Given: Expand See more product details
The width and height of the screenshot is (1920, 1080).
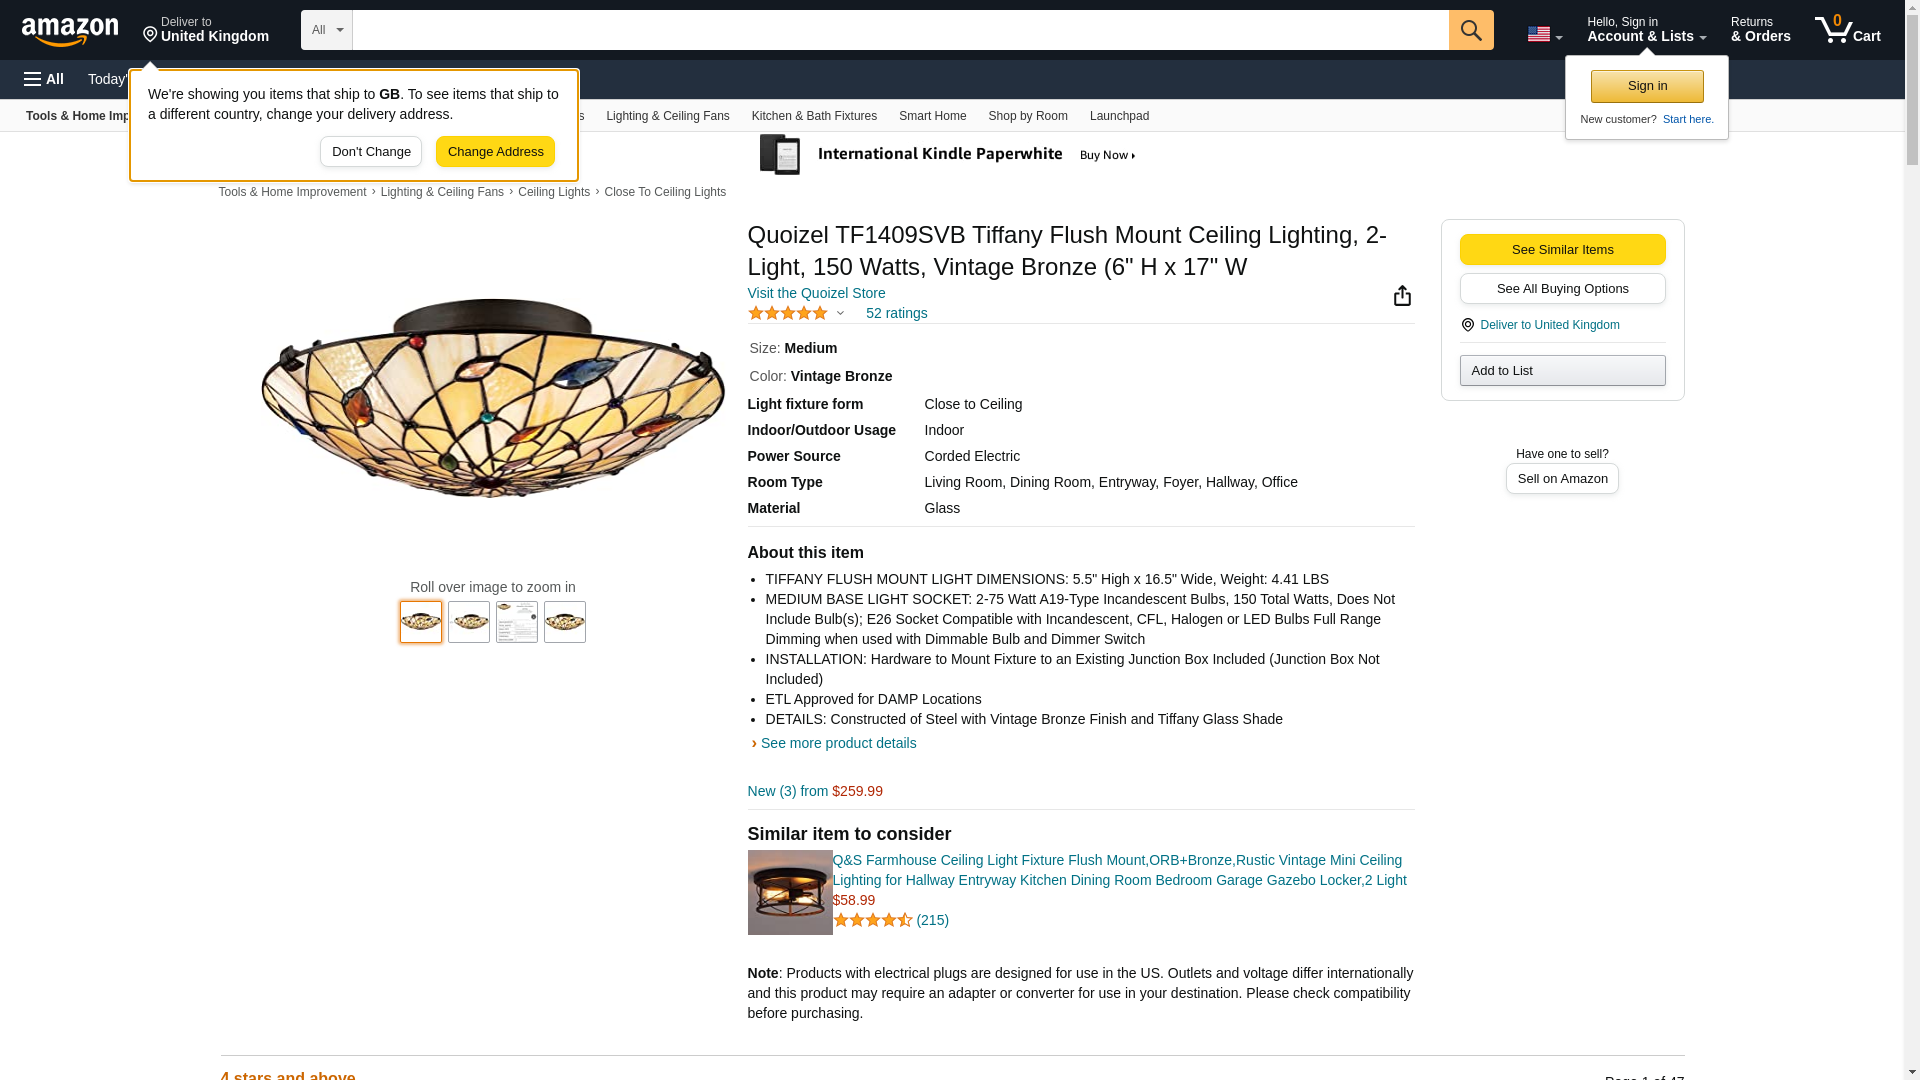Looking at the screenshot, I should (x=838, y=743).
